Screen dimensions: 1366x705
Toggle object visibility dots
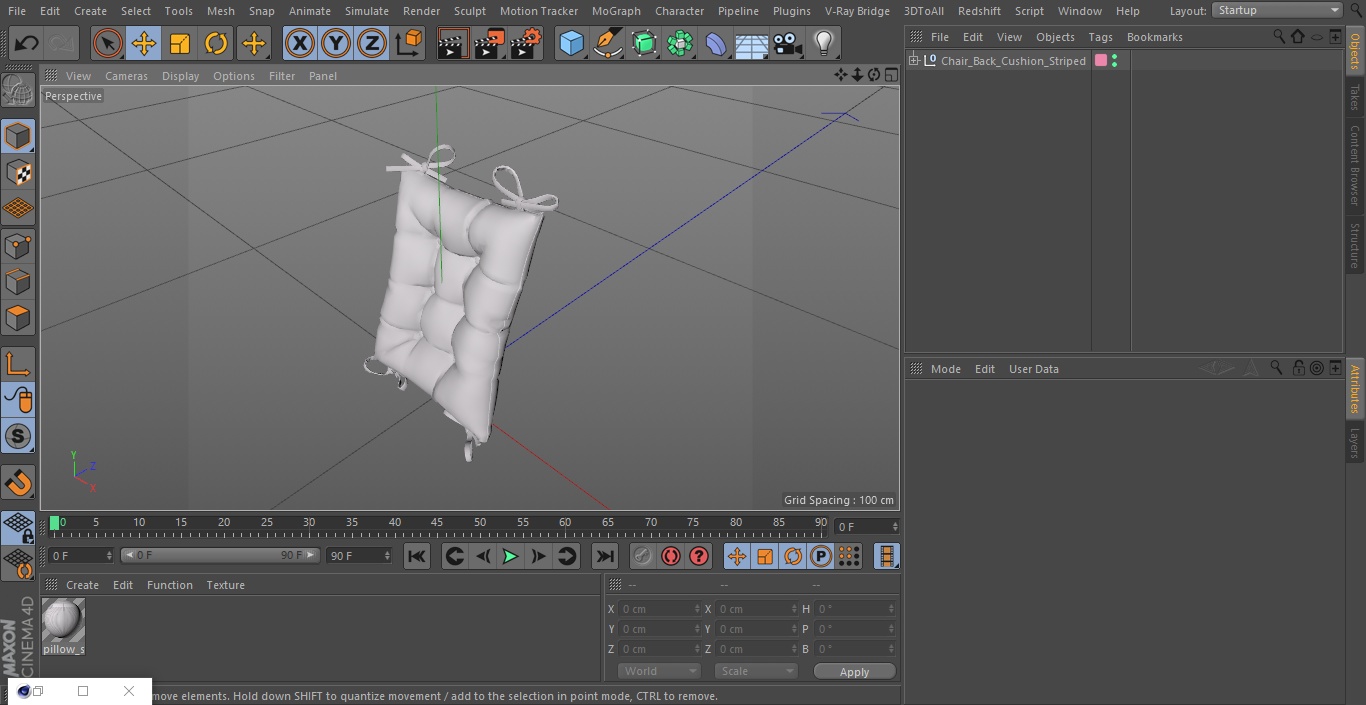(1115, 61)
